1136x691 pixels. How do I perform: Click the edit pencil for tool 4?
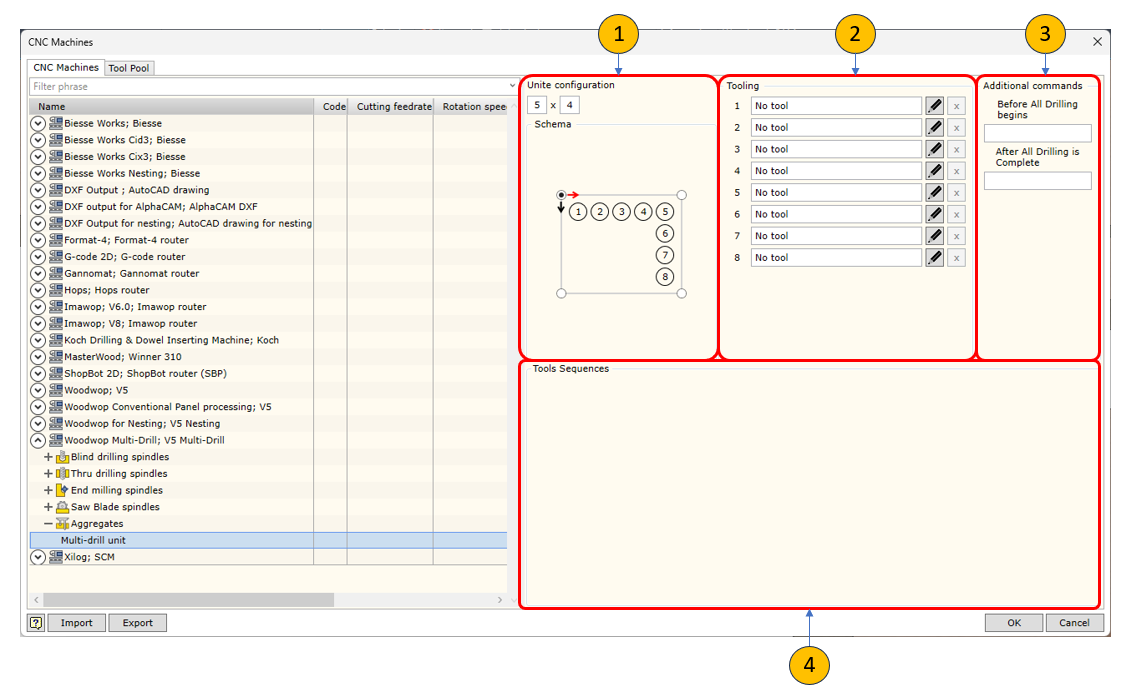[935, 171]
